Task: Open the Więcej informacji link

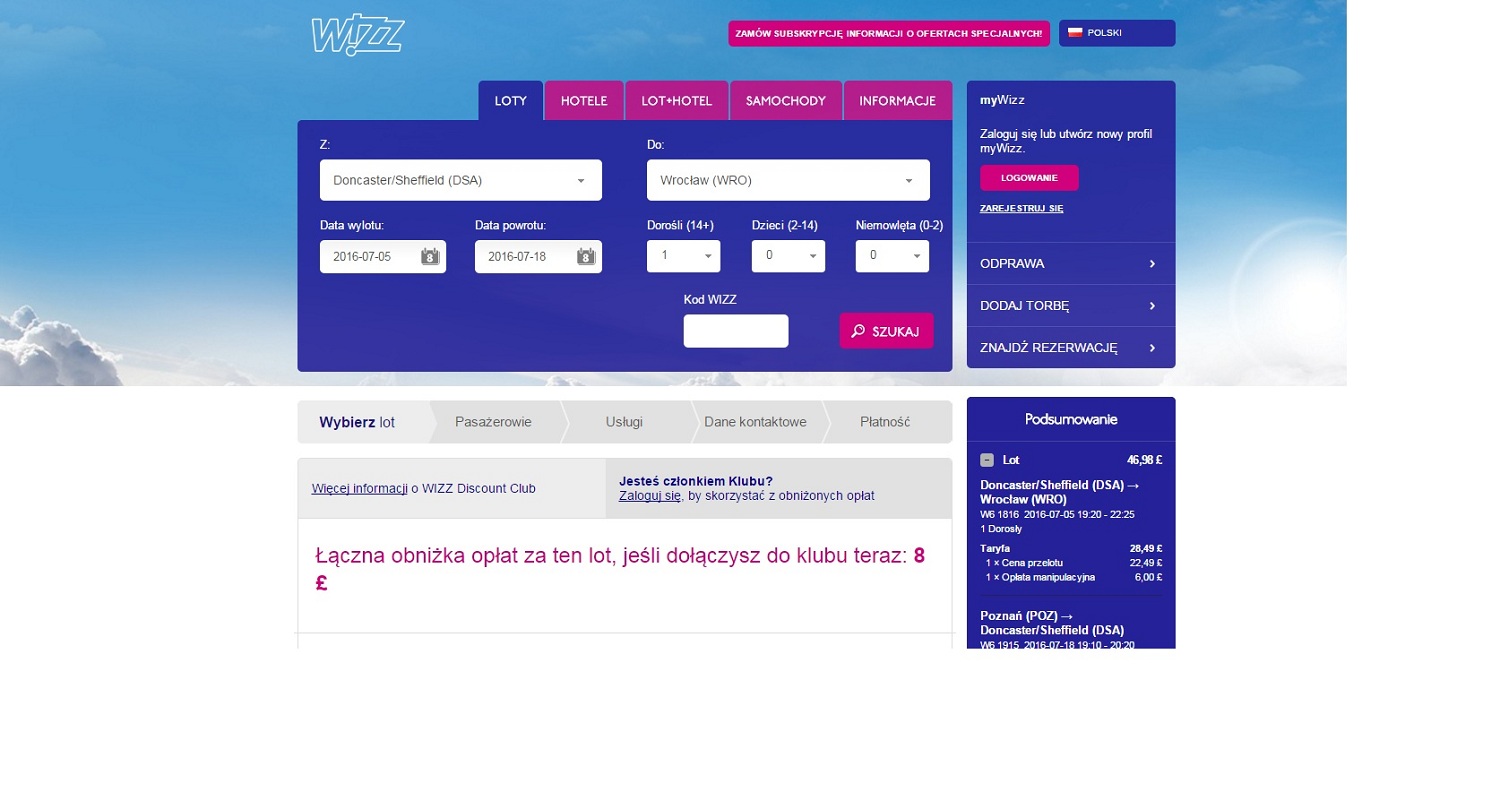Action: pyautogui.click(x=360, y=489)
